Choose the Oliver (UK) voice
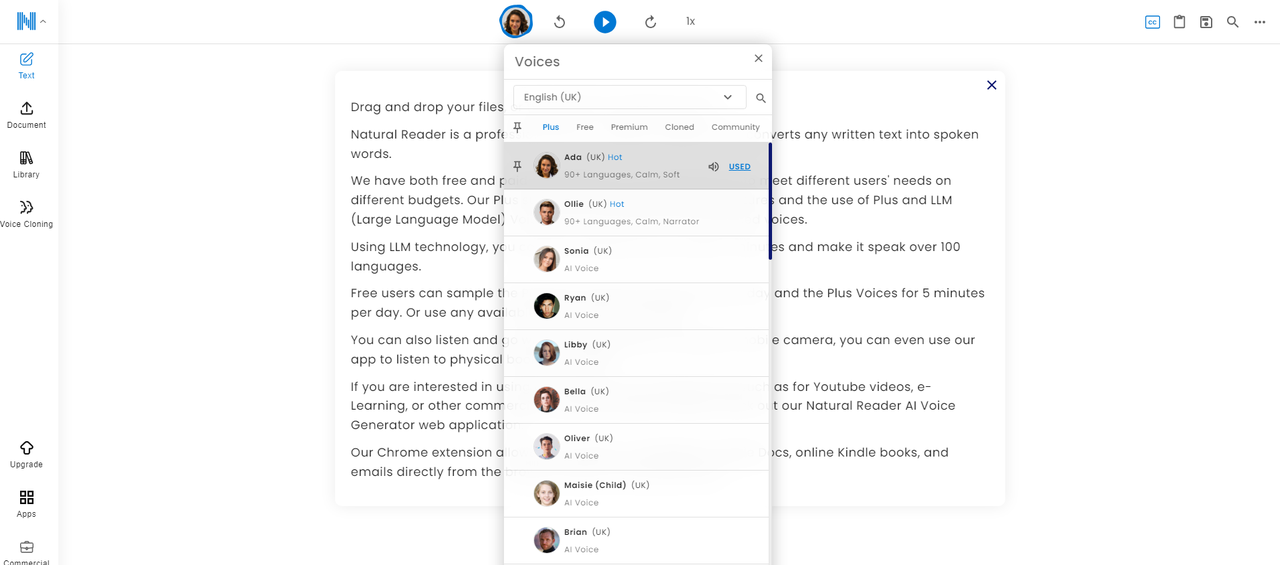The height and width of the screenshot is (565, 1280). (636, 447)
